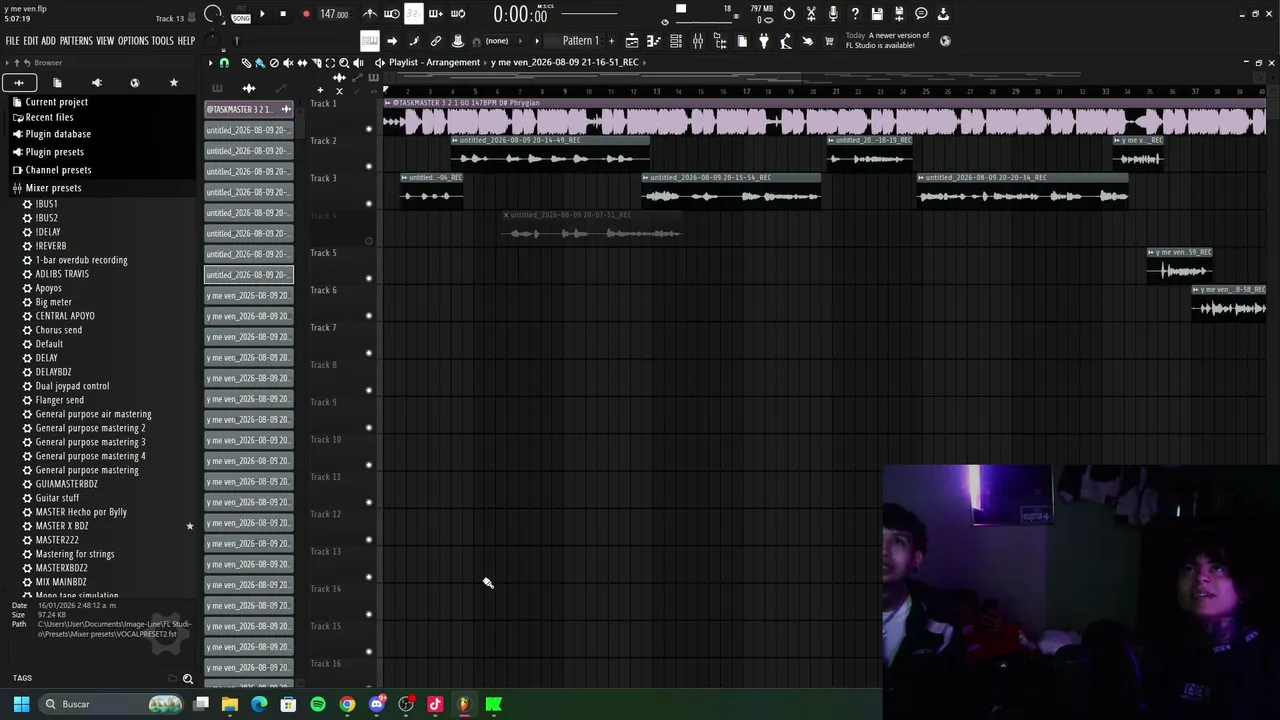Image resolution: width=1280 pixels, height=720 pixels.
Task: Select the MASTER X BDZ preset
Action: pyautogui.click(x=62, y=526)
